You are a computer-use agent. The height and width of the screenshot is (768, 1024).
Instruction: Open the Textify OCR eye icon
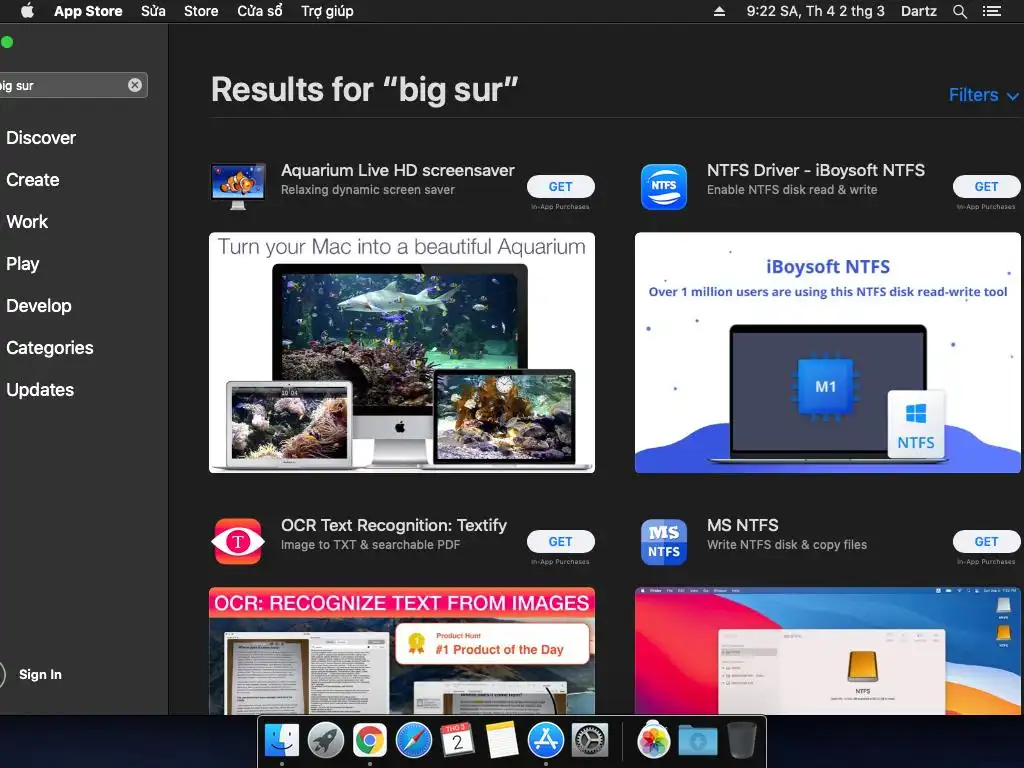coord(238,541)
